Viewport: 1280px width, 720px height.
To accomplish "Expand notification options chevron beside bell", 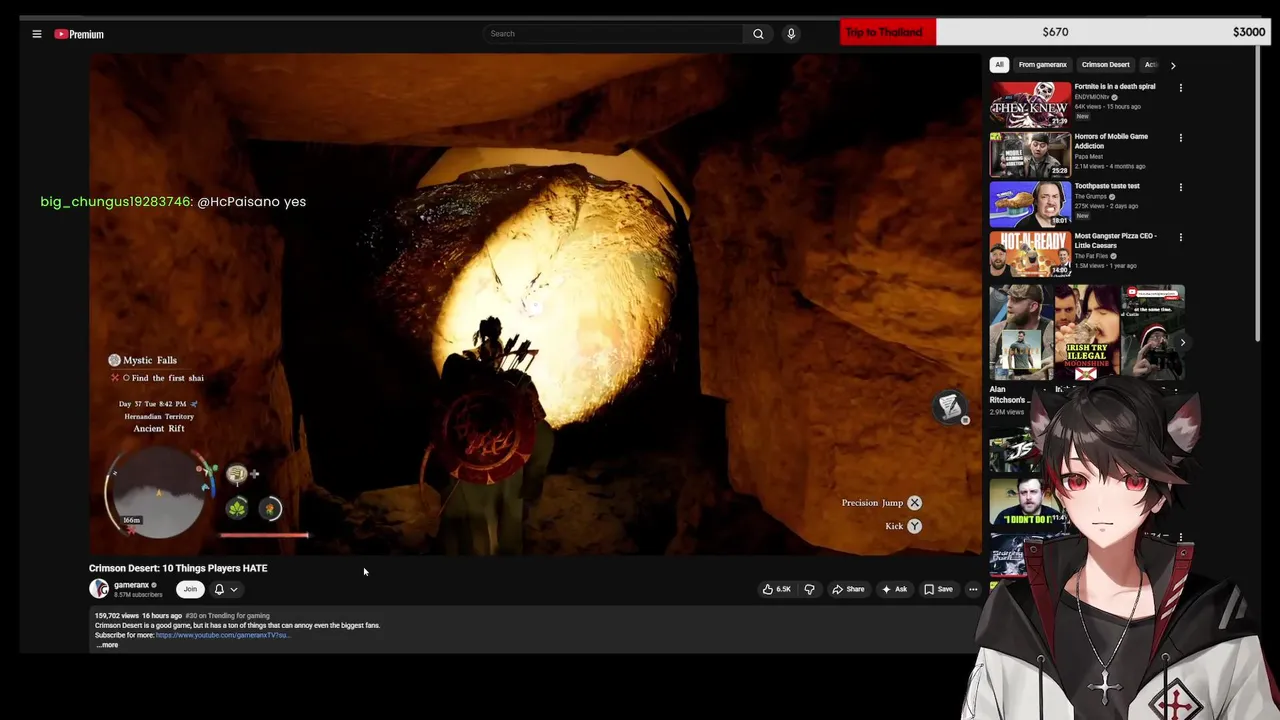I will (234, 589).
